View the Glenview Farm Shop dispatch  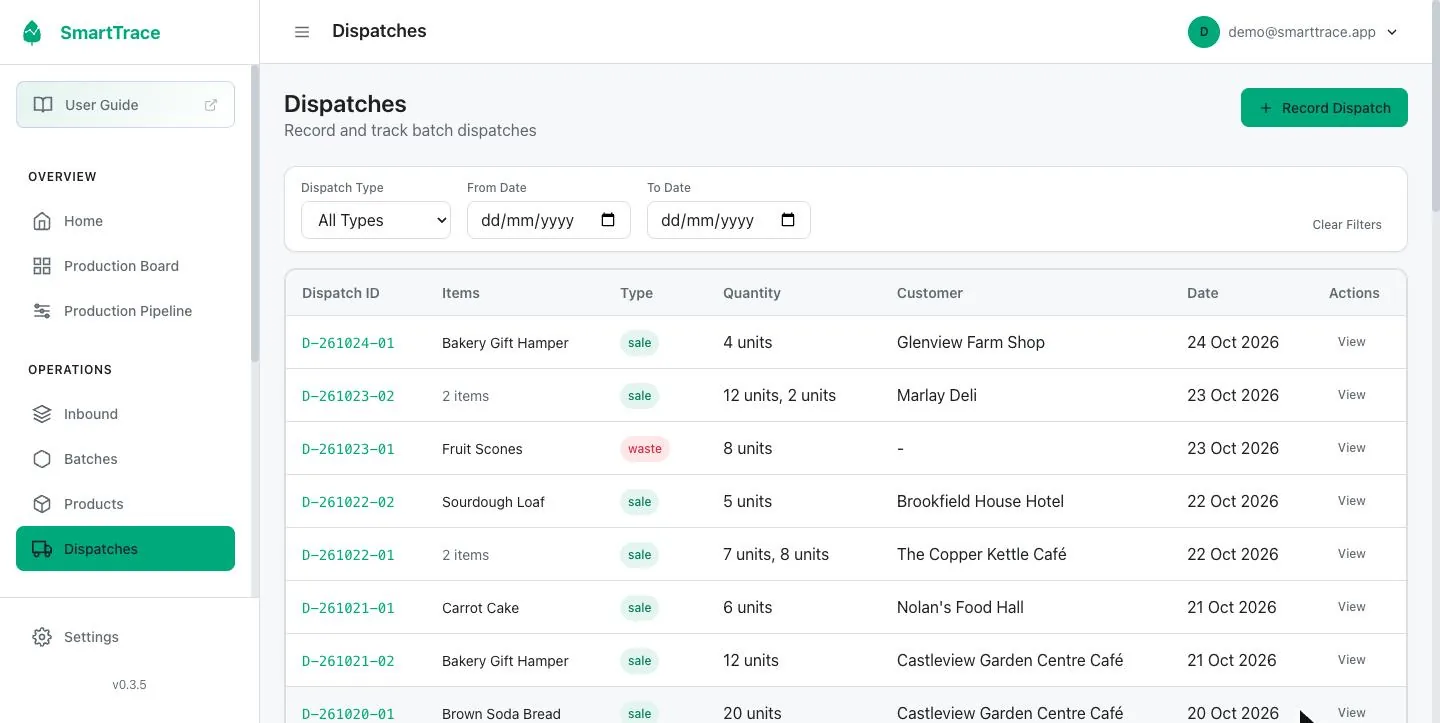pos(1351,342)
